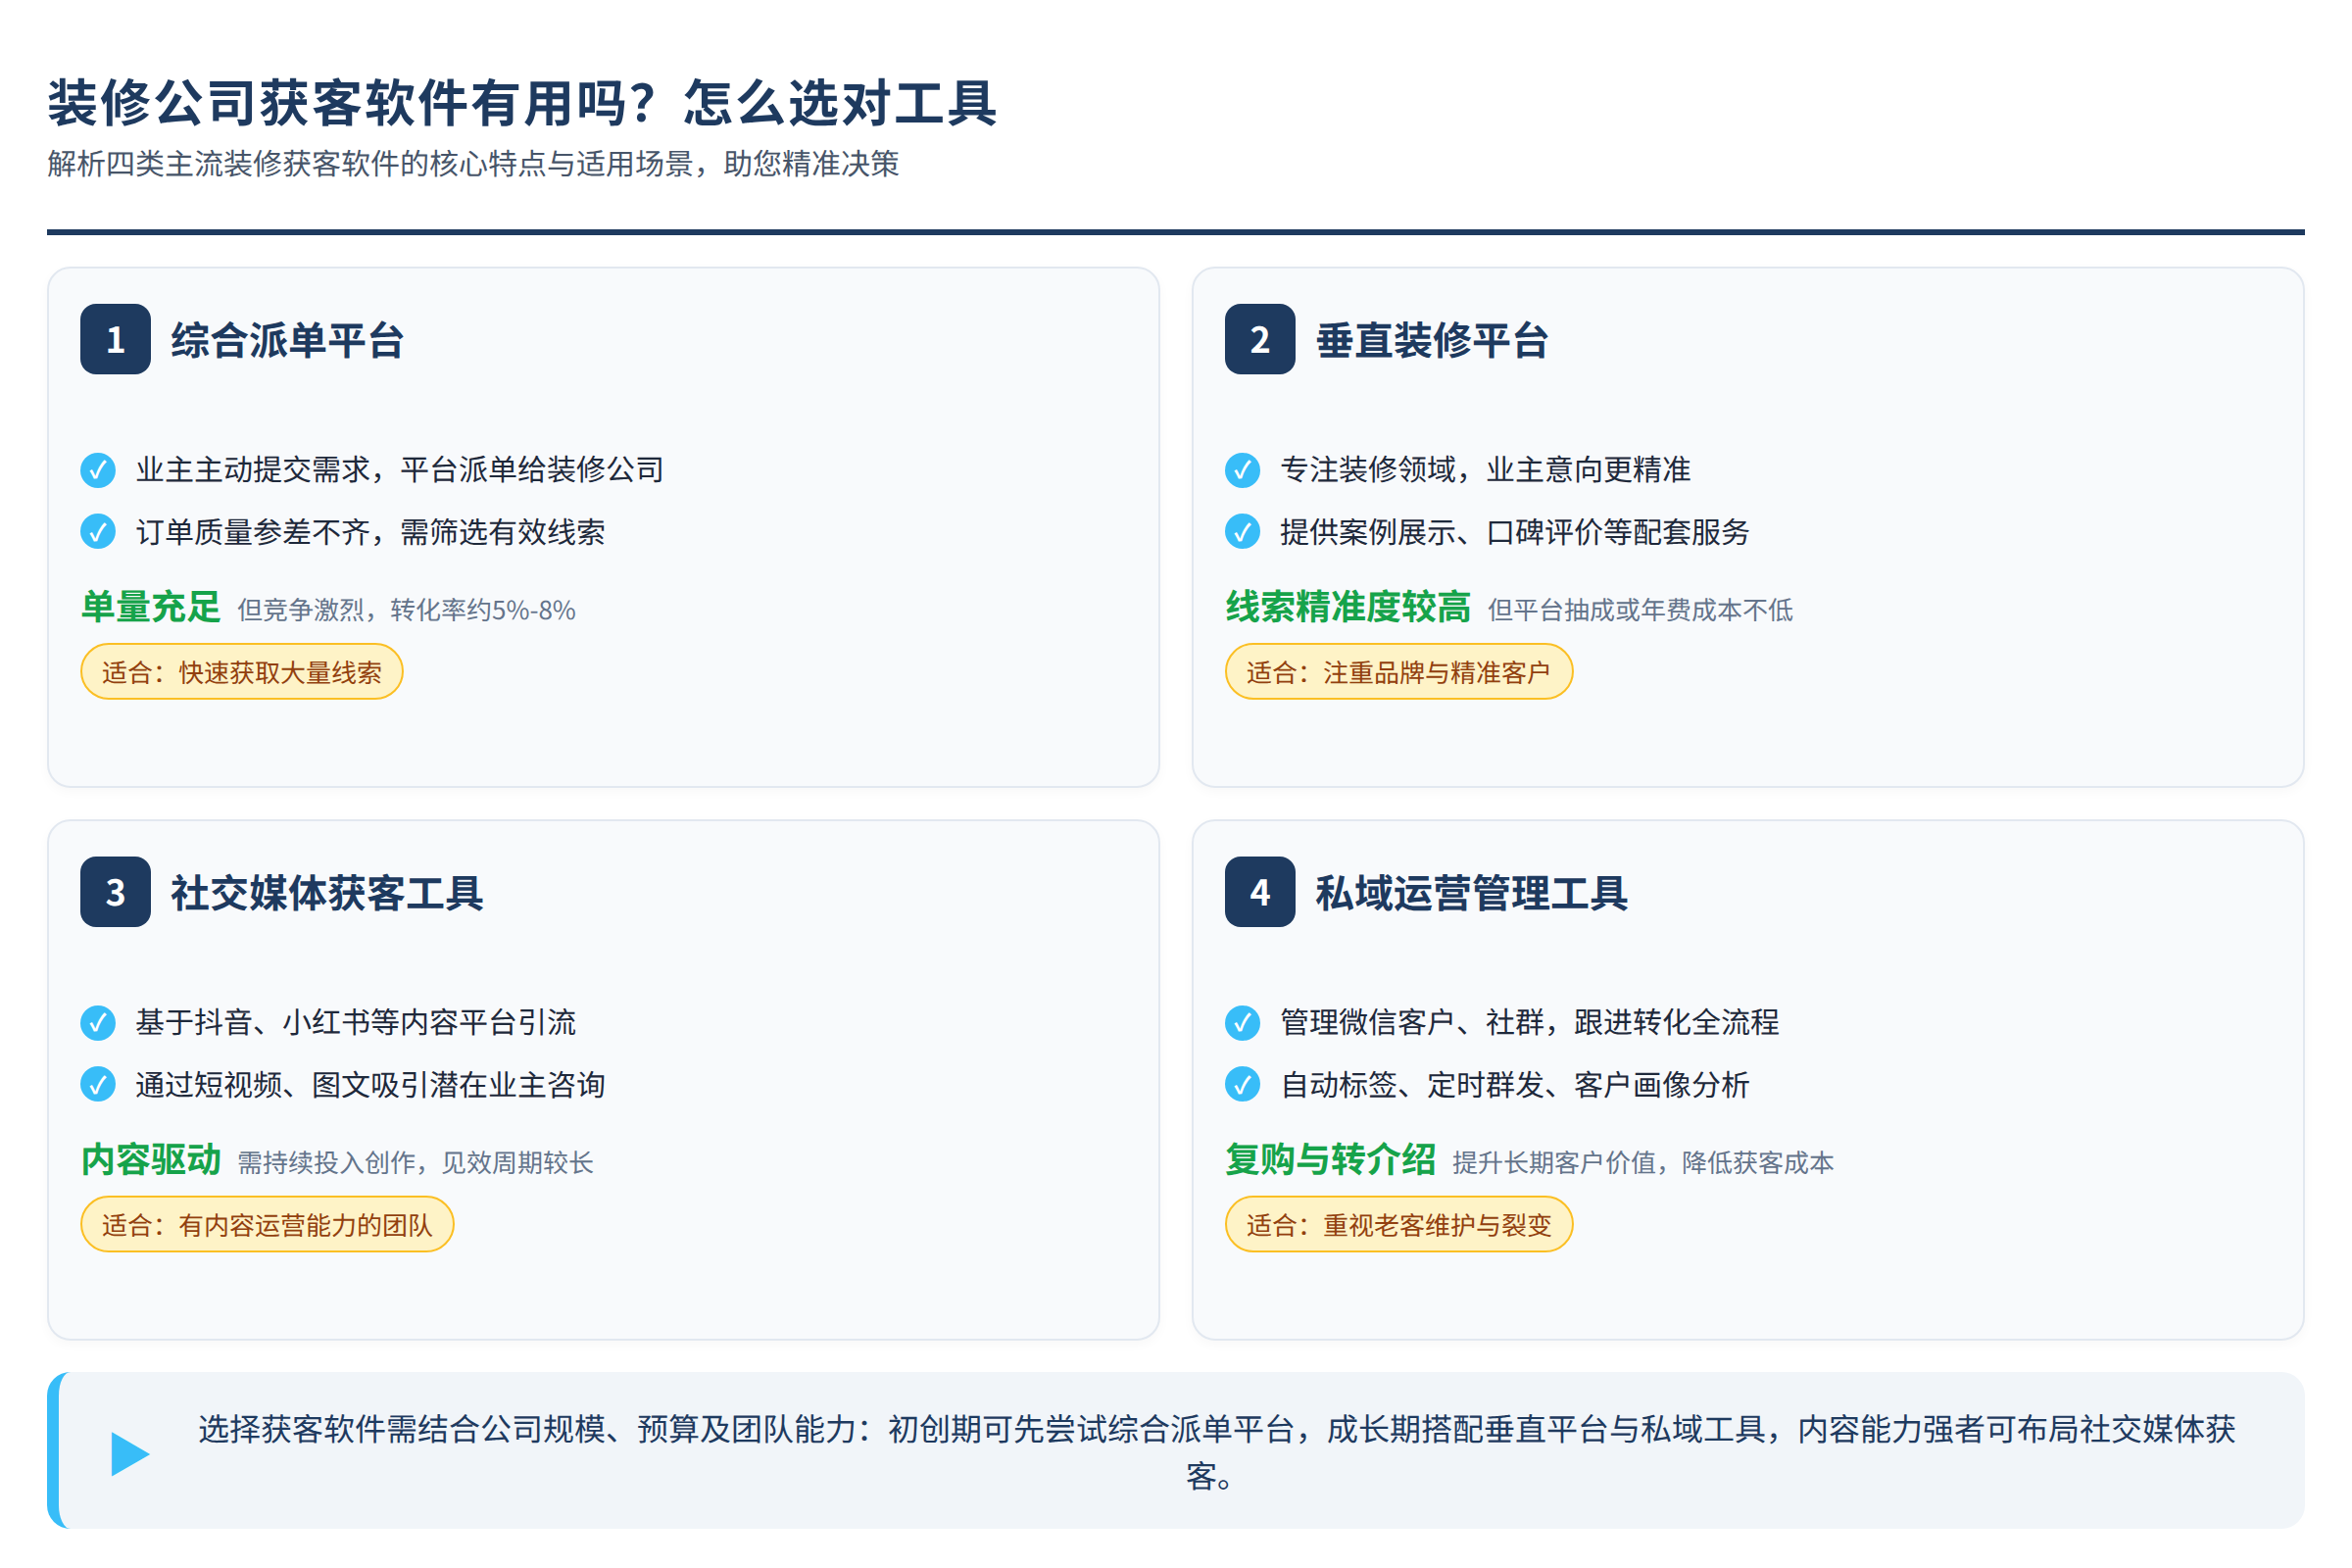Screen dimensions: 2352x1568
Task: Click the green highlight 复购与转介绍
Action: pyautogui.click(x=1331, y=1160)
